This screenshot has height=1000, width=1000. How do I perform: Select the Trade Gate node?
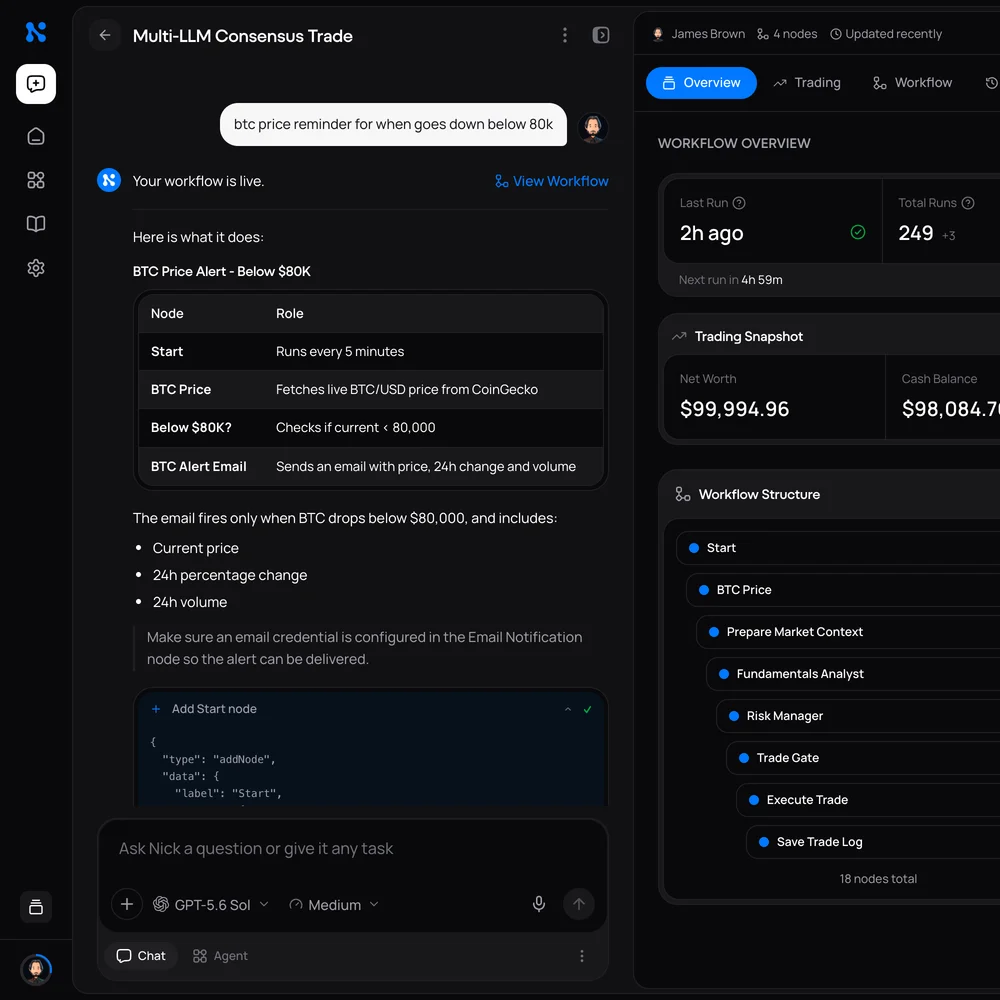click(864, 758)
